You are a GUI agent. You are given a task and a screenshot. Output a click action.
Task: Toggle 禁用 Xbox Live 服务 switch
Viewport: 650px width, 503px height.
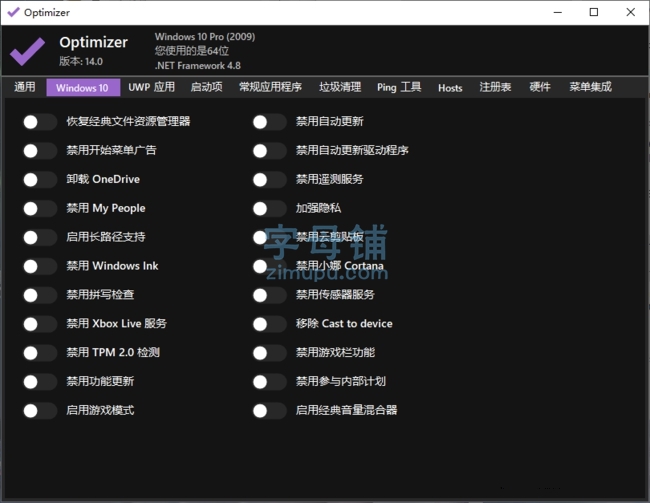40,324
